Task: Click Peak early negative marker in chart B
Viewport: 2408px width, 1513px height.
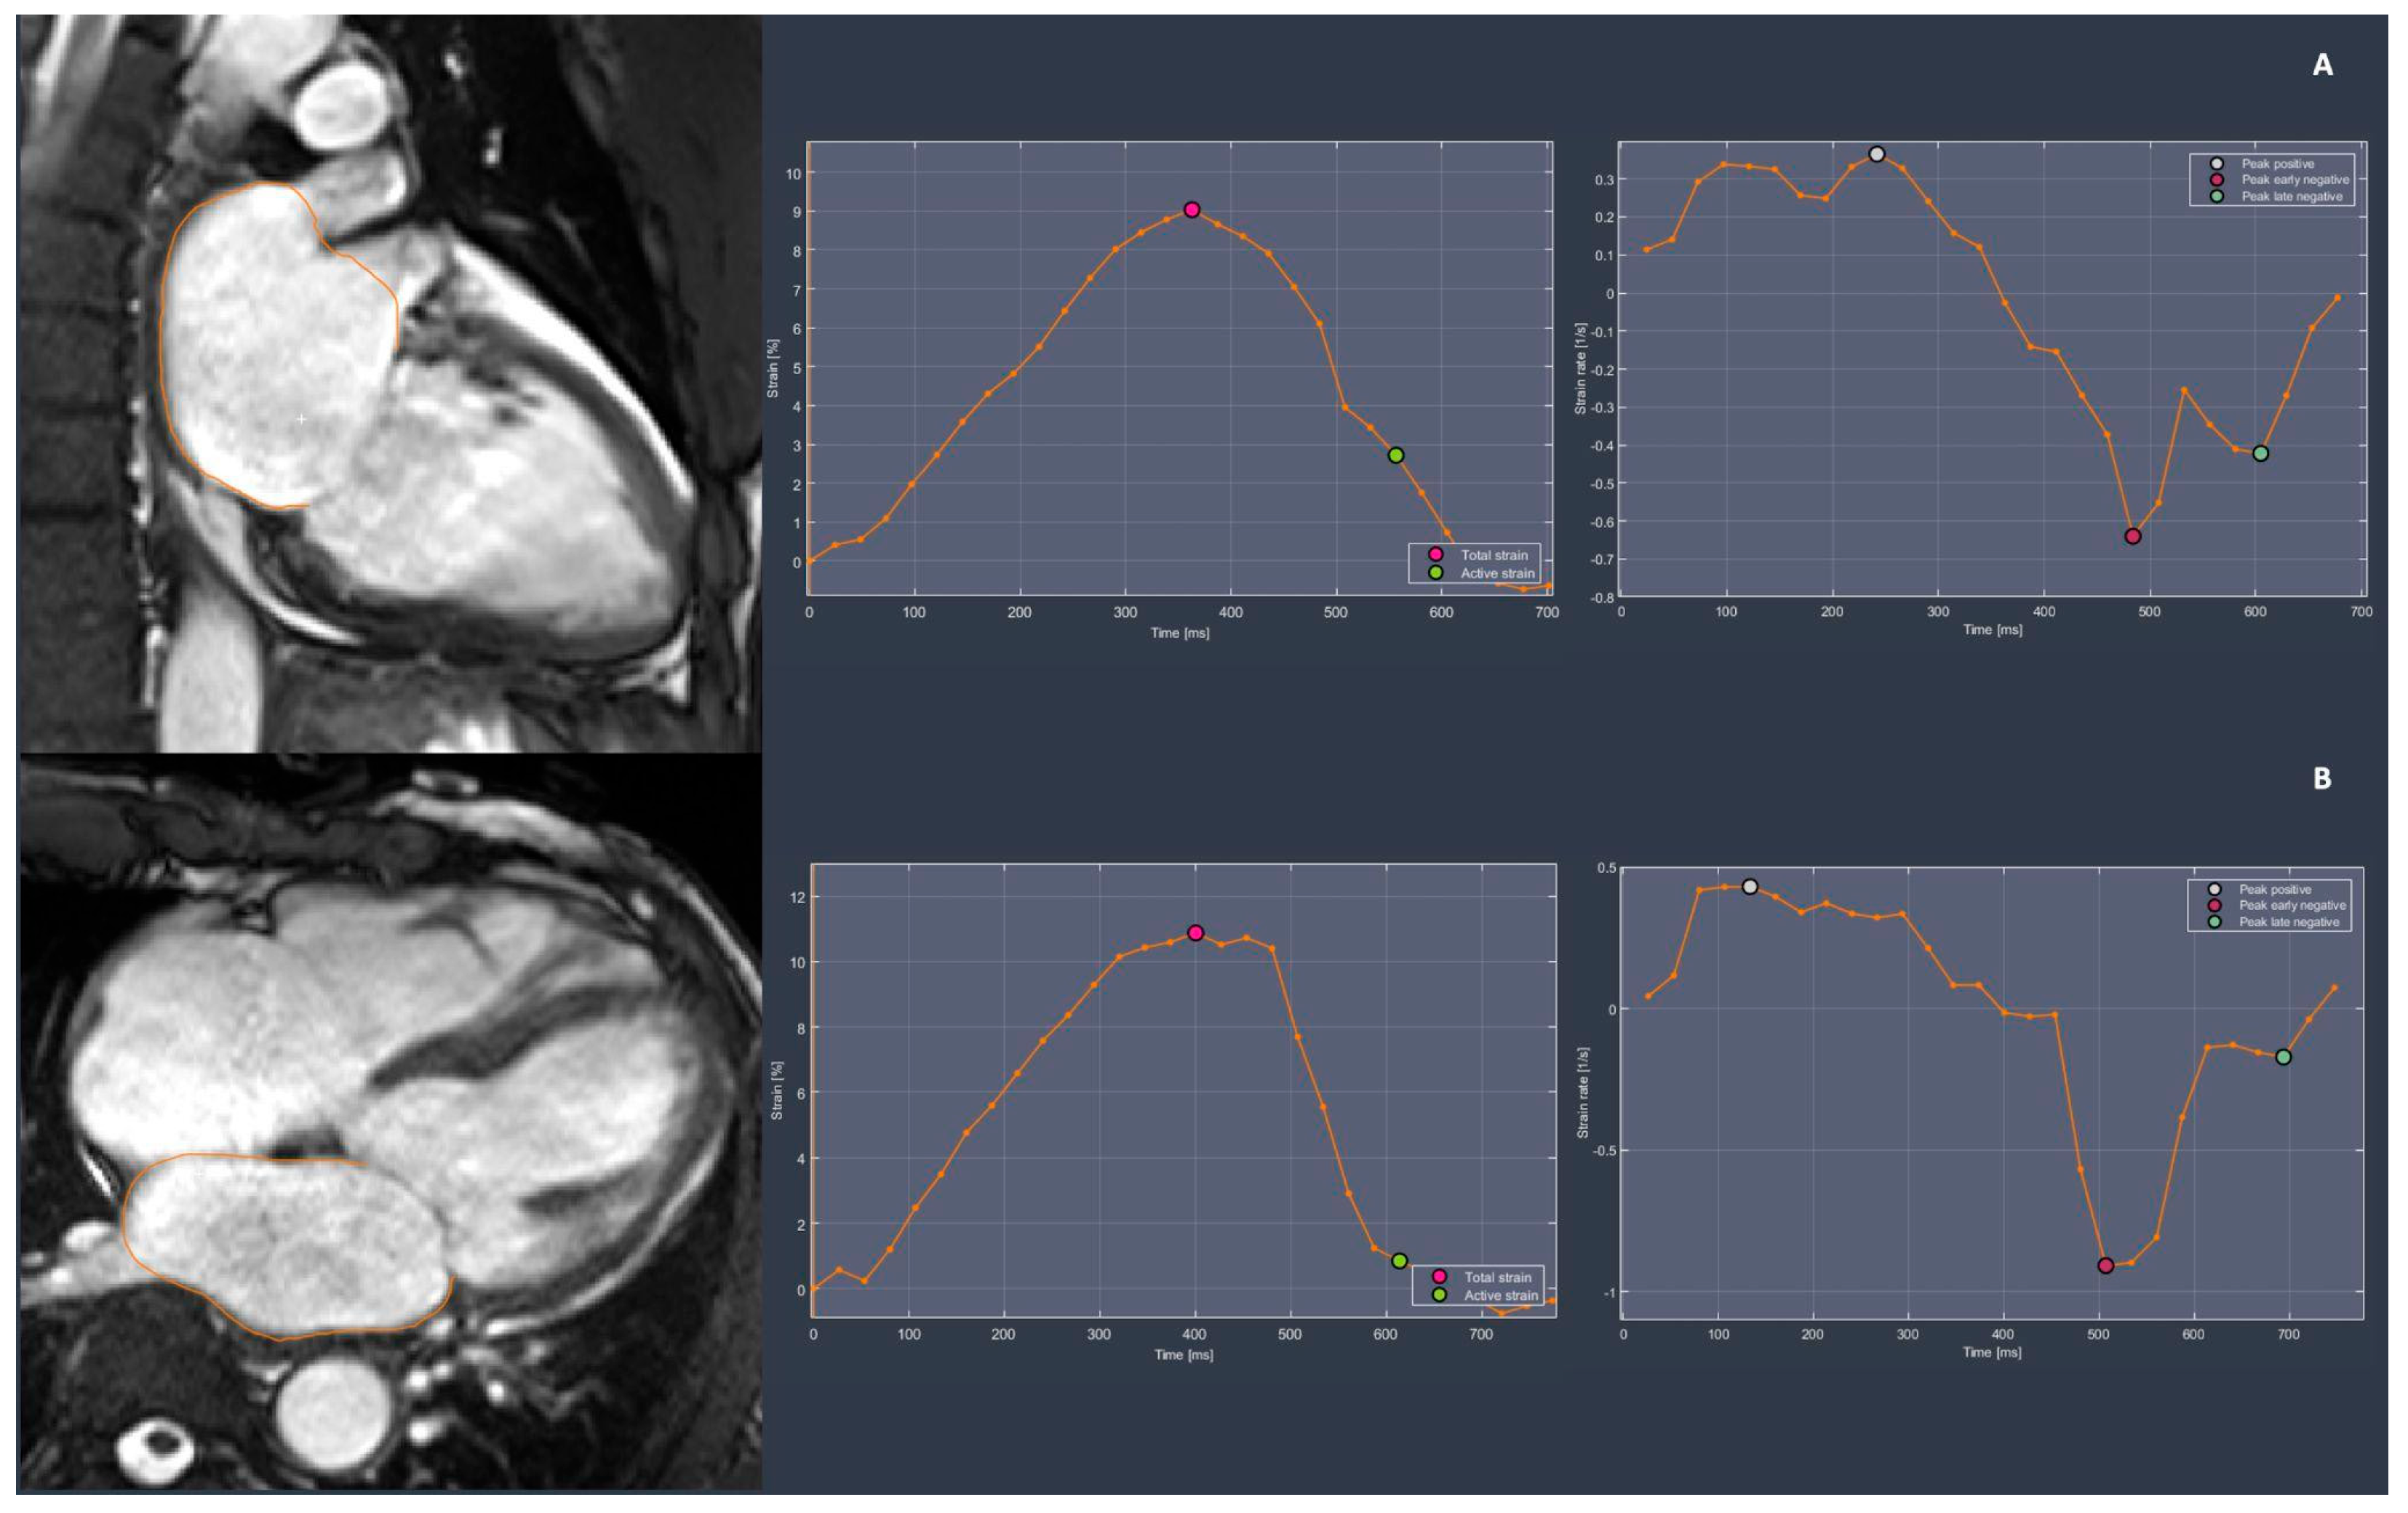Action: [x=2105, y=1265]
